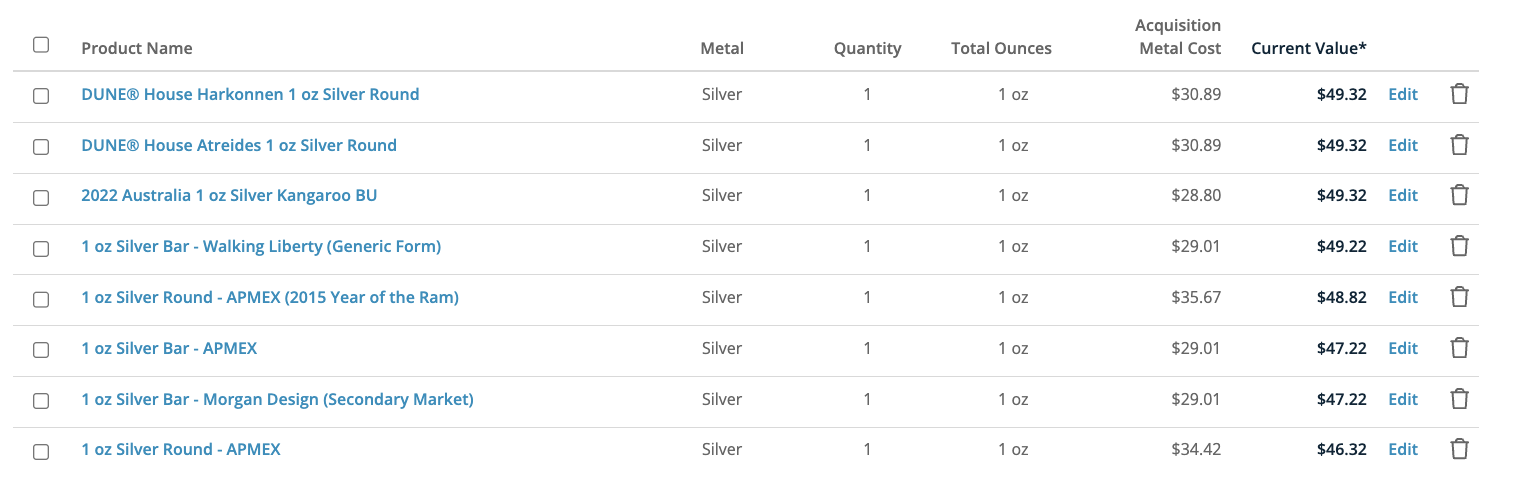Open the DUNE House Atreides product link
This screenshot has height=484, width=1528.
[239, 145]
